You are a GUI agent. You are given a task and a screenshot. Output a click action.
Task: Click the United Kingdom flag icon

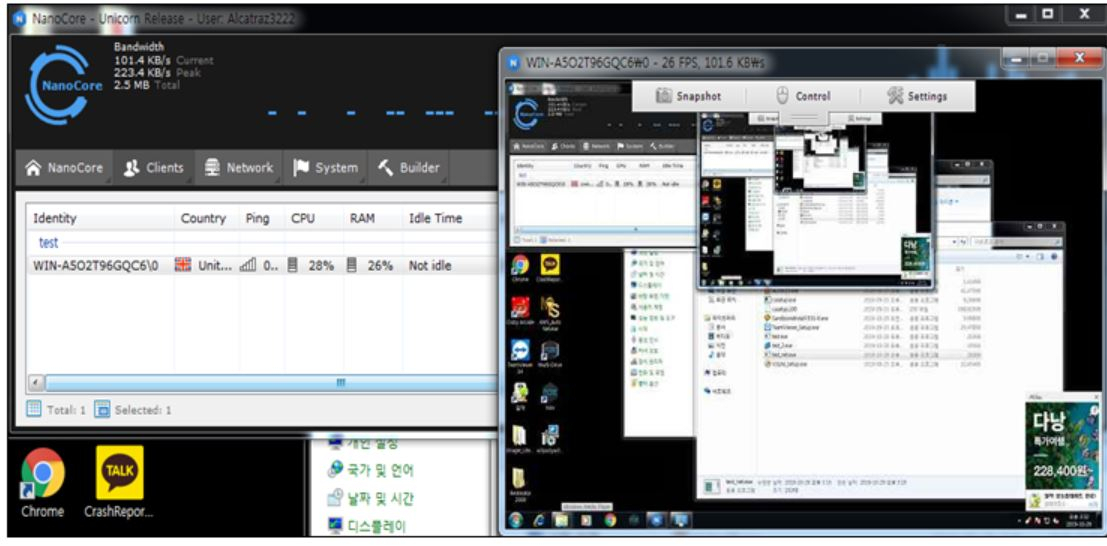tap(184, 266)
